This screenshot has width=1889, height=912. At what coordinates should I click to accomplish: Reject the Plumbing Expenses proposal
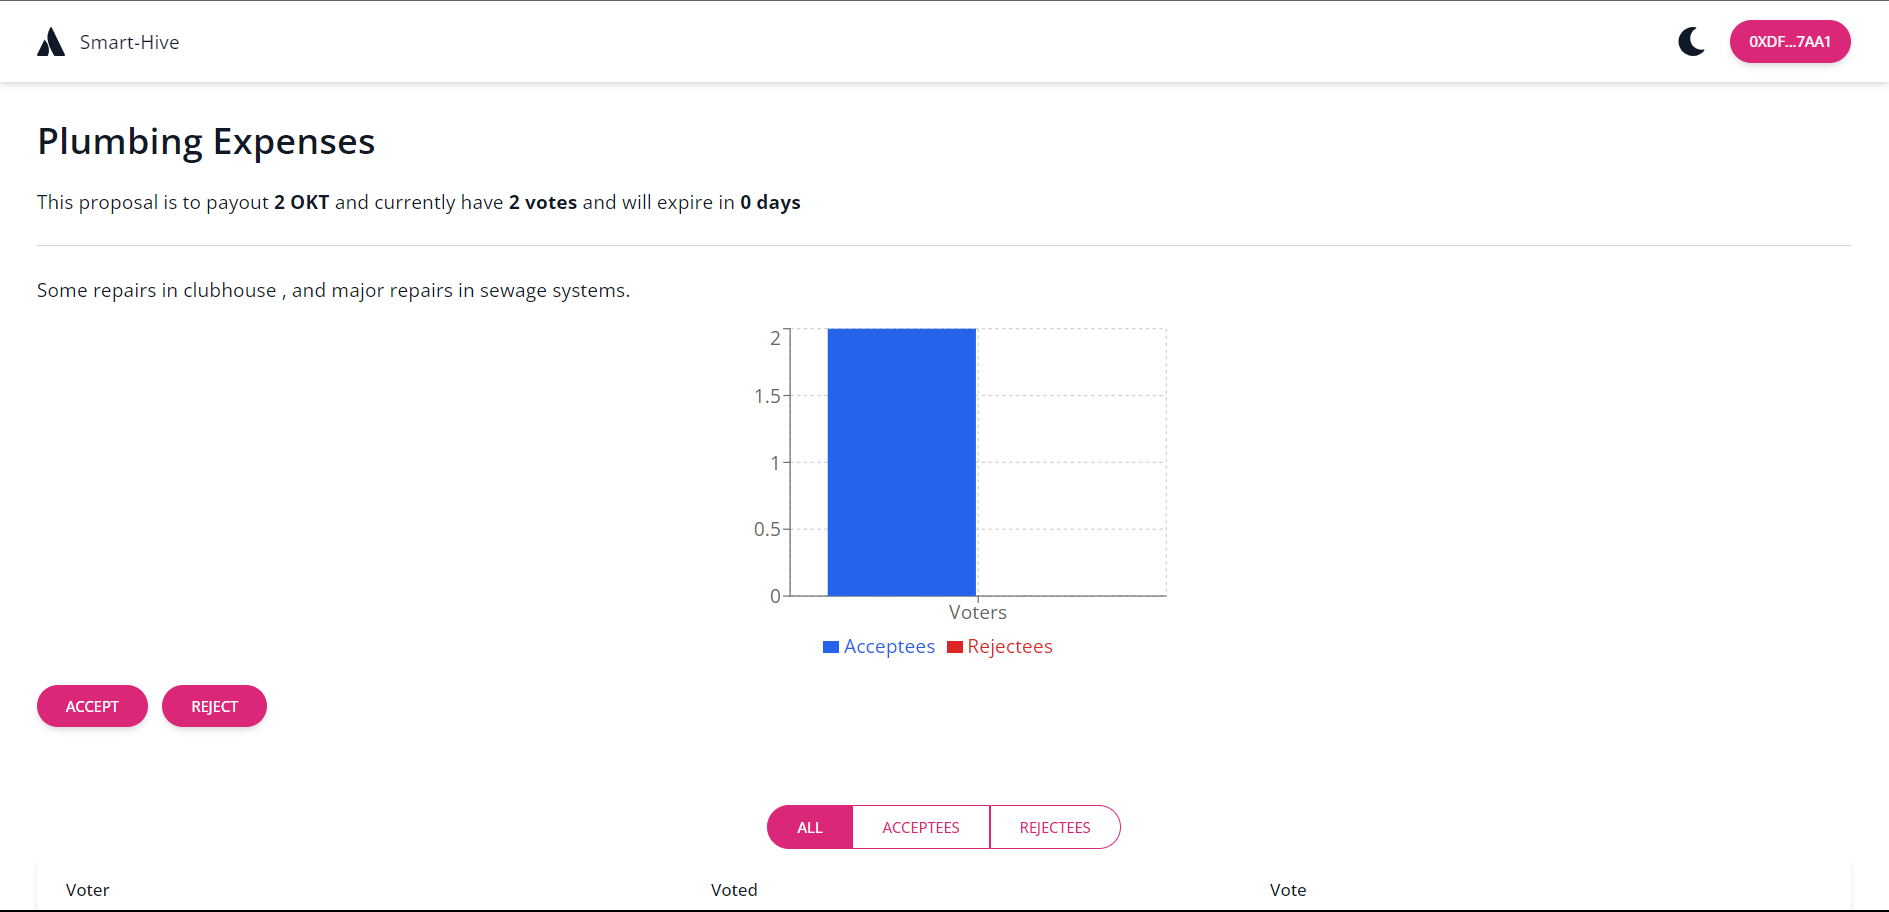click(x=214, y=706)
